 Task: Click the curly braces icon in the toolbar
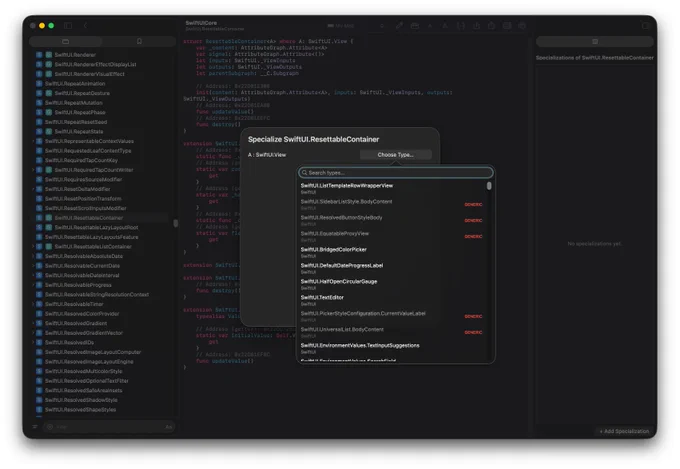coord(461,26)
